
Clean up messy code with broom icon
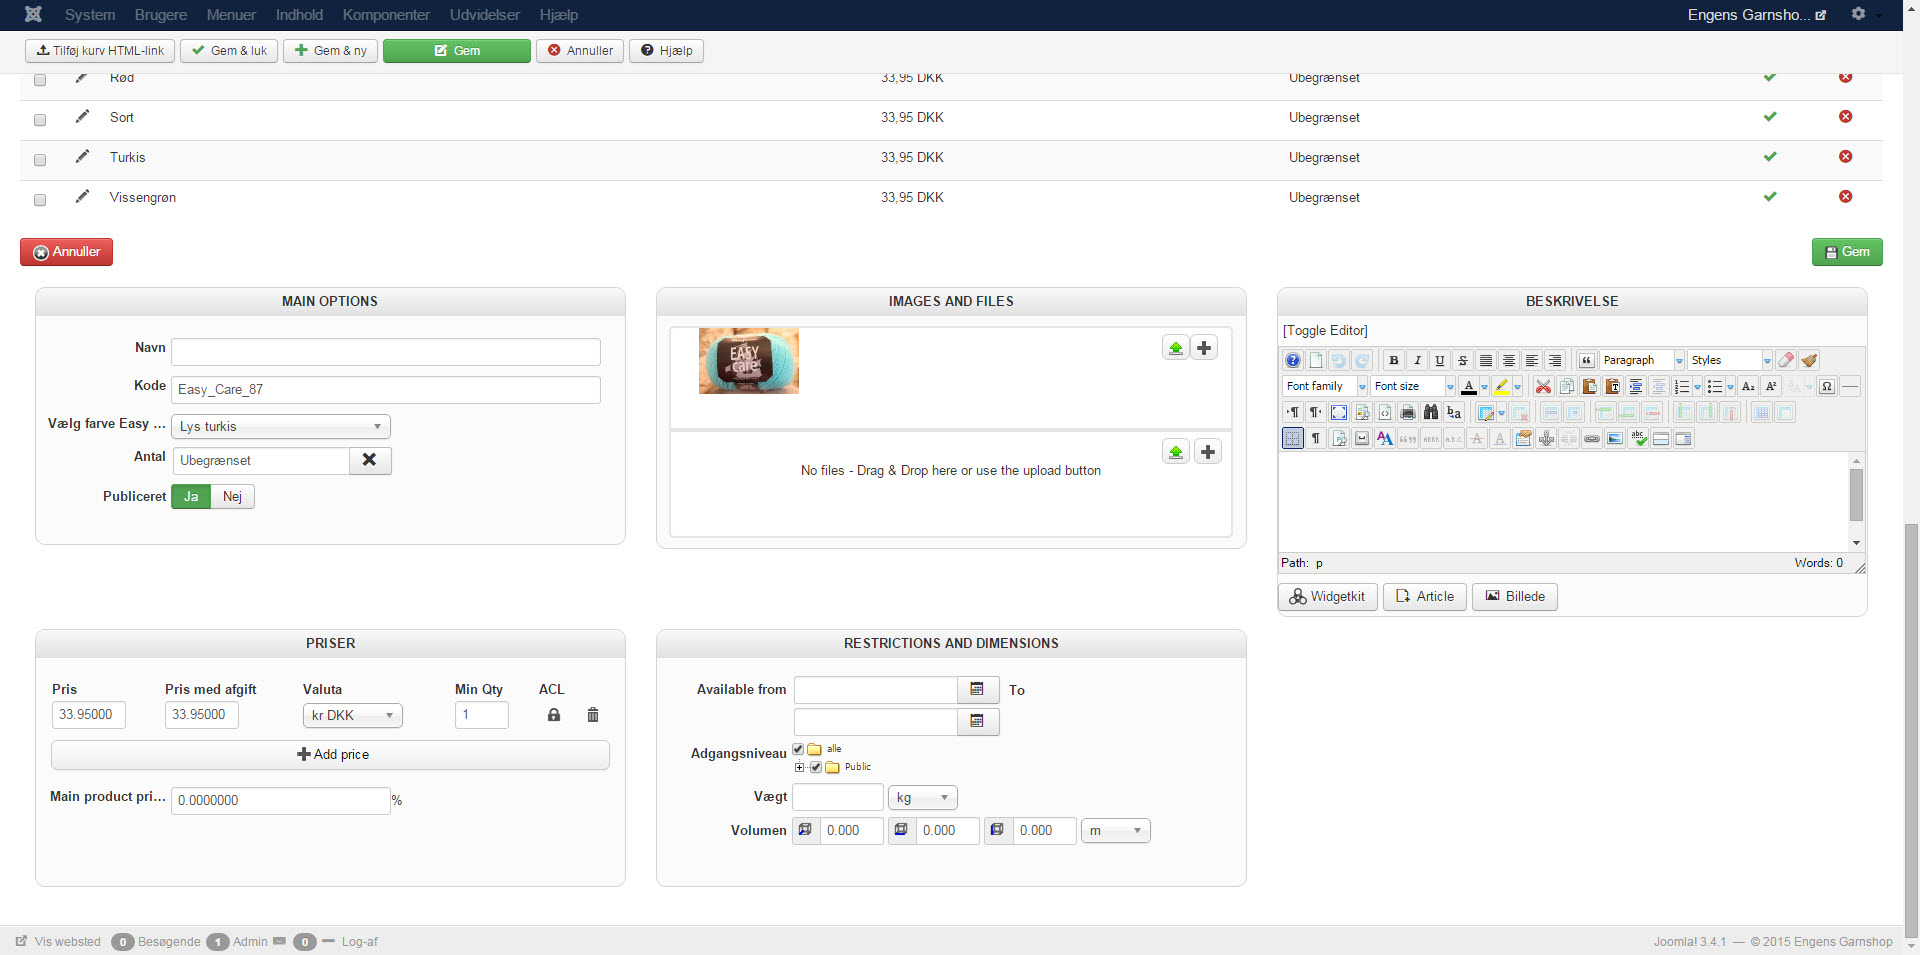click(x=1809, y=360)
